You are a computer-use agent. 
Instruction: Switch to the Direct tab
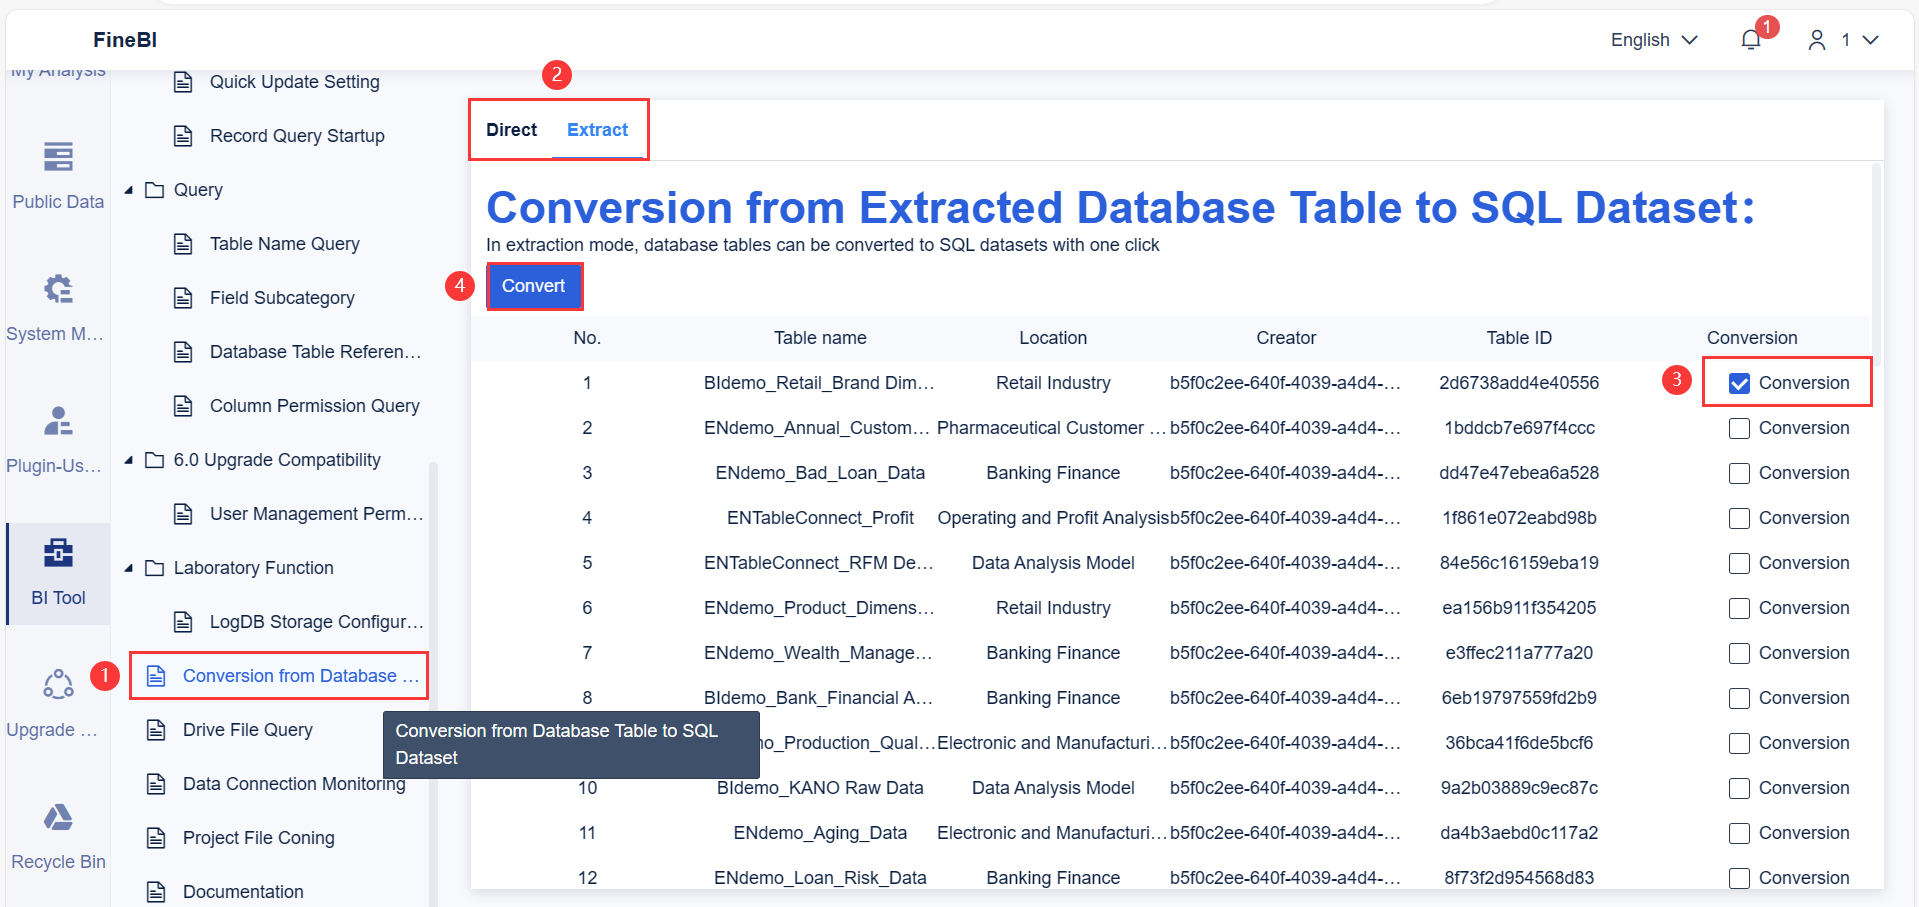click(511, 130)
